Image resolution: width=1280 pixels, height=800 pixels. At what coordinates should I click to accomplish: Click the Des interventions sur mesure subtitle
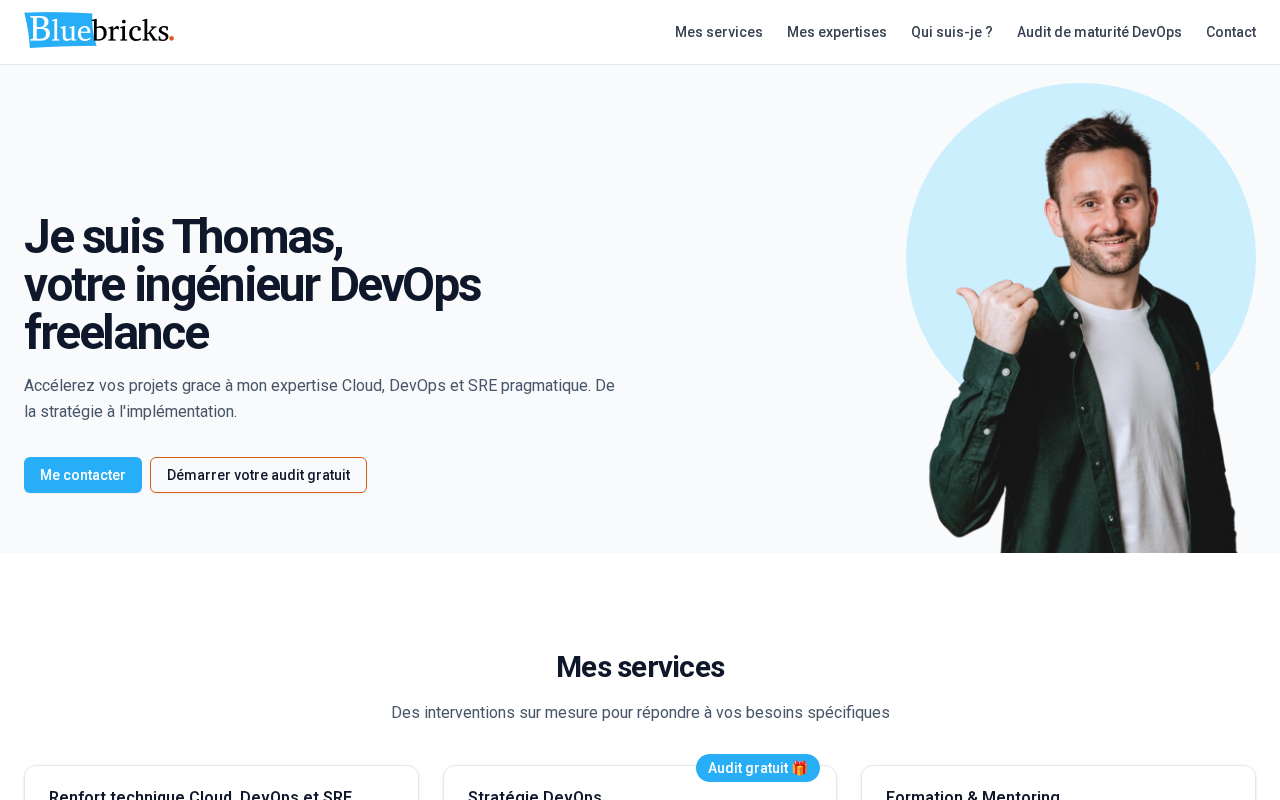[640, 713]
